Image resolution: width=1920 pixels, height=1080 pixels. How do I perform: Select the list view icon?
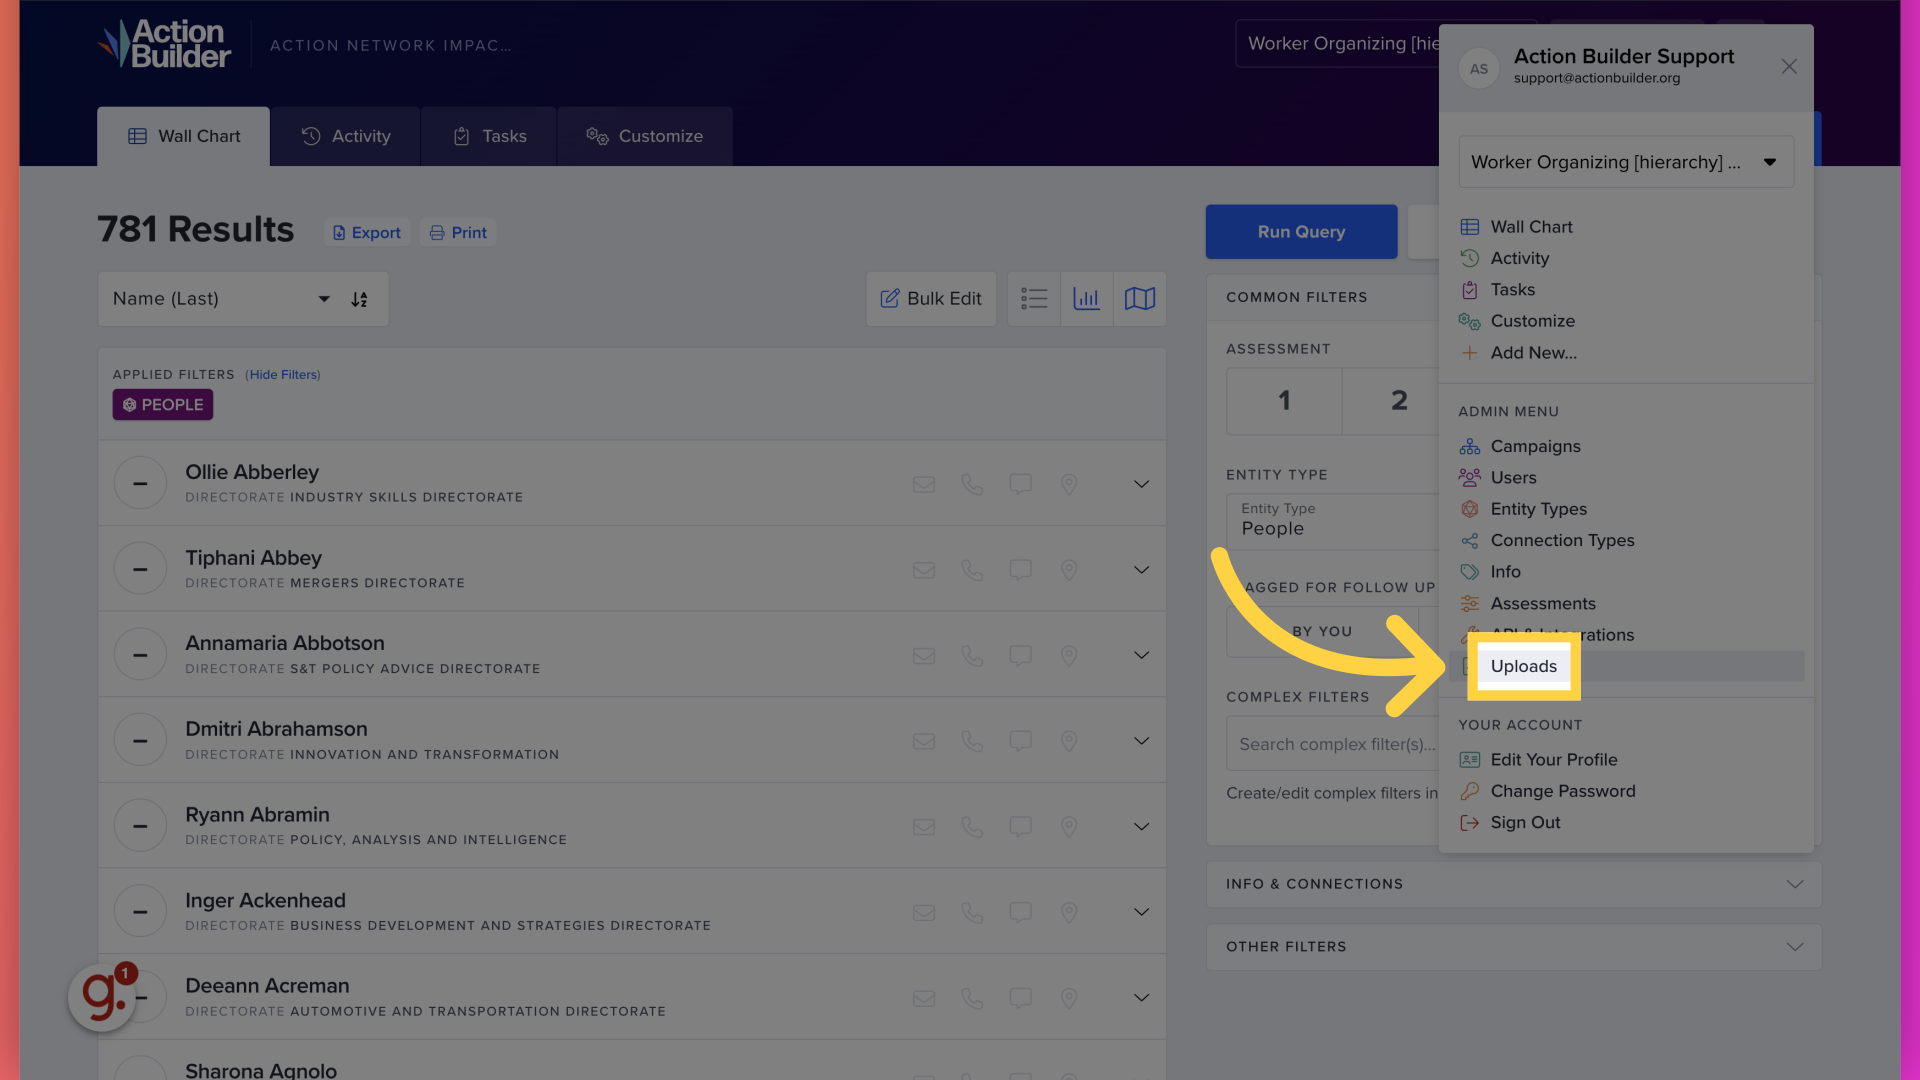coord(1034,298)
